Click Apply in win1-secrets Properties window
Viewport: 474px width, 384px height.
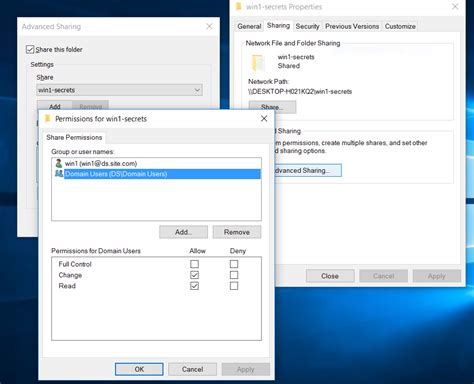[437, 276]
